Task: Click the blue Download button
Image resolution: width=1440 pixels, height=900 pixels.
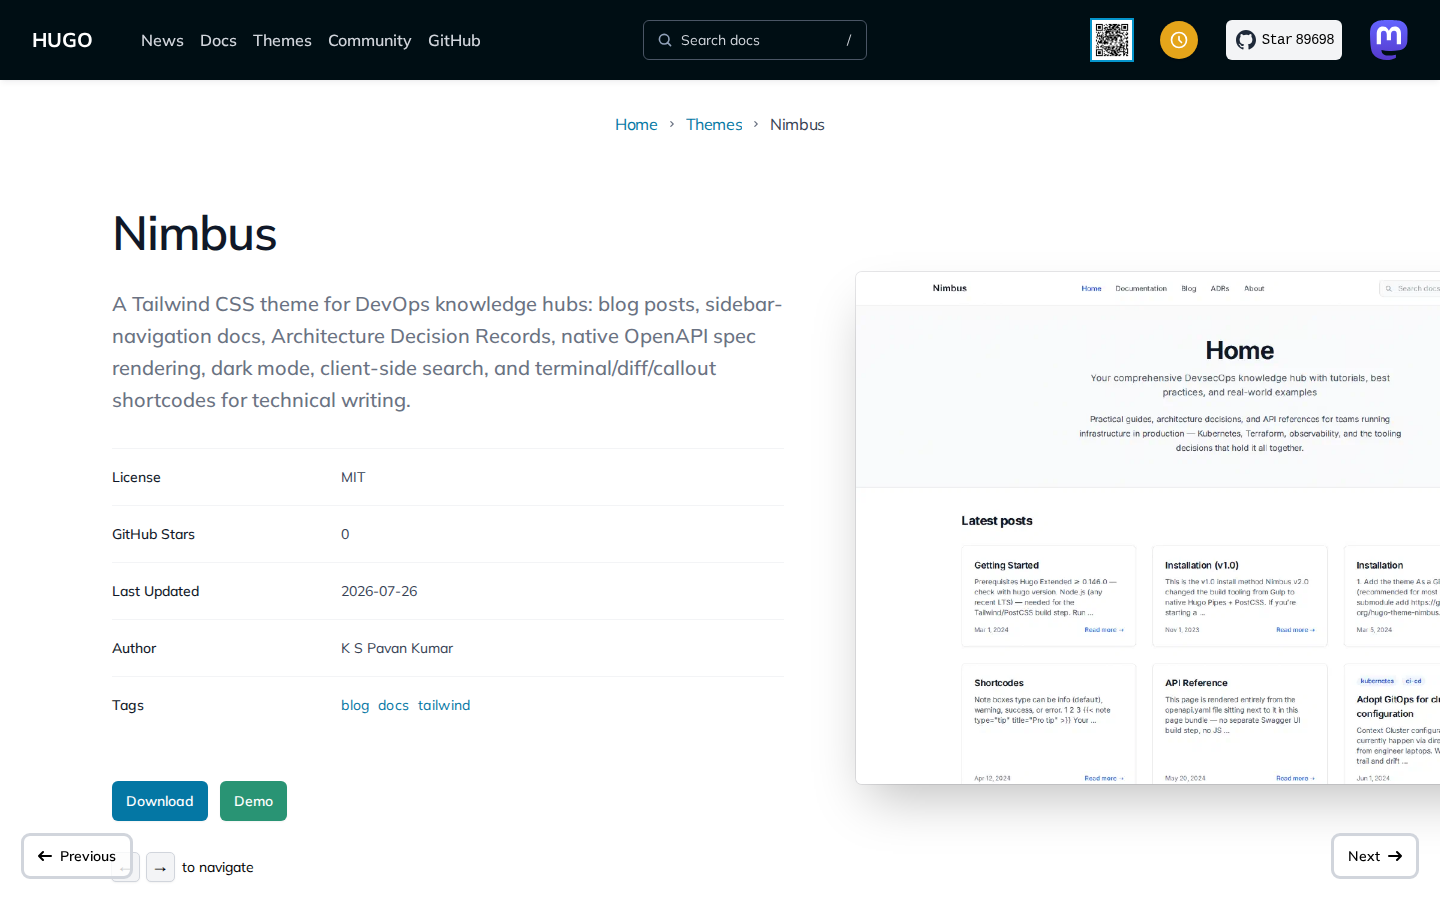Action: point(160,801)
